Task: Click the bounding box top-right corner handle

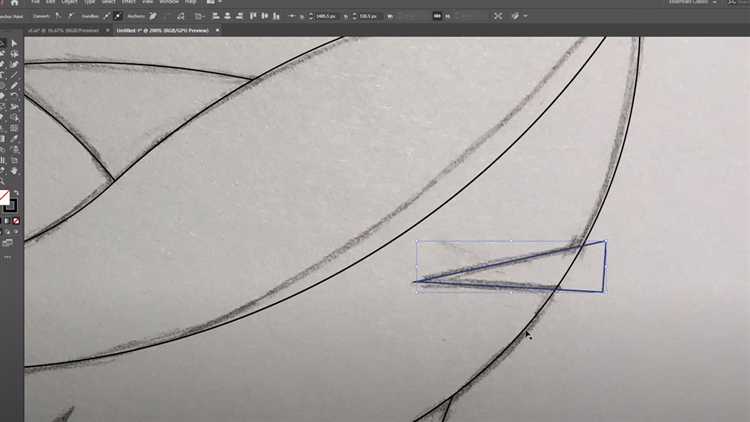Action: 606,242
